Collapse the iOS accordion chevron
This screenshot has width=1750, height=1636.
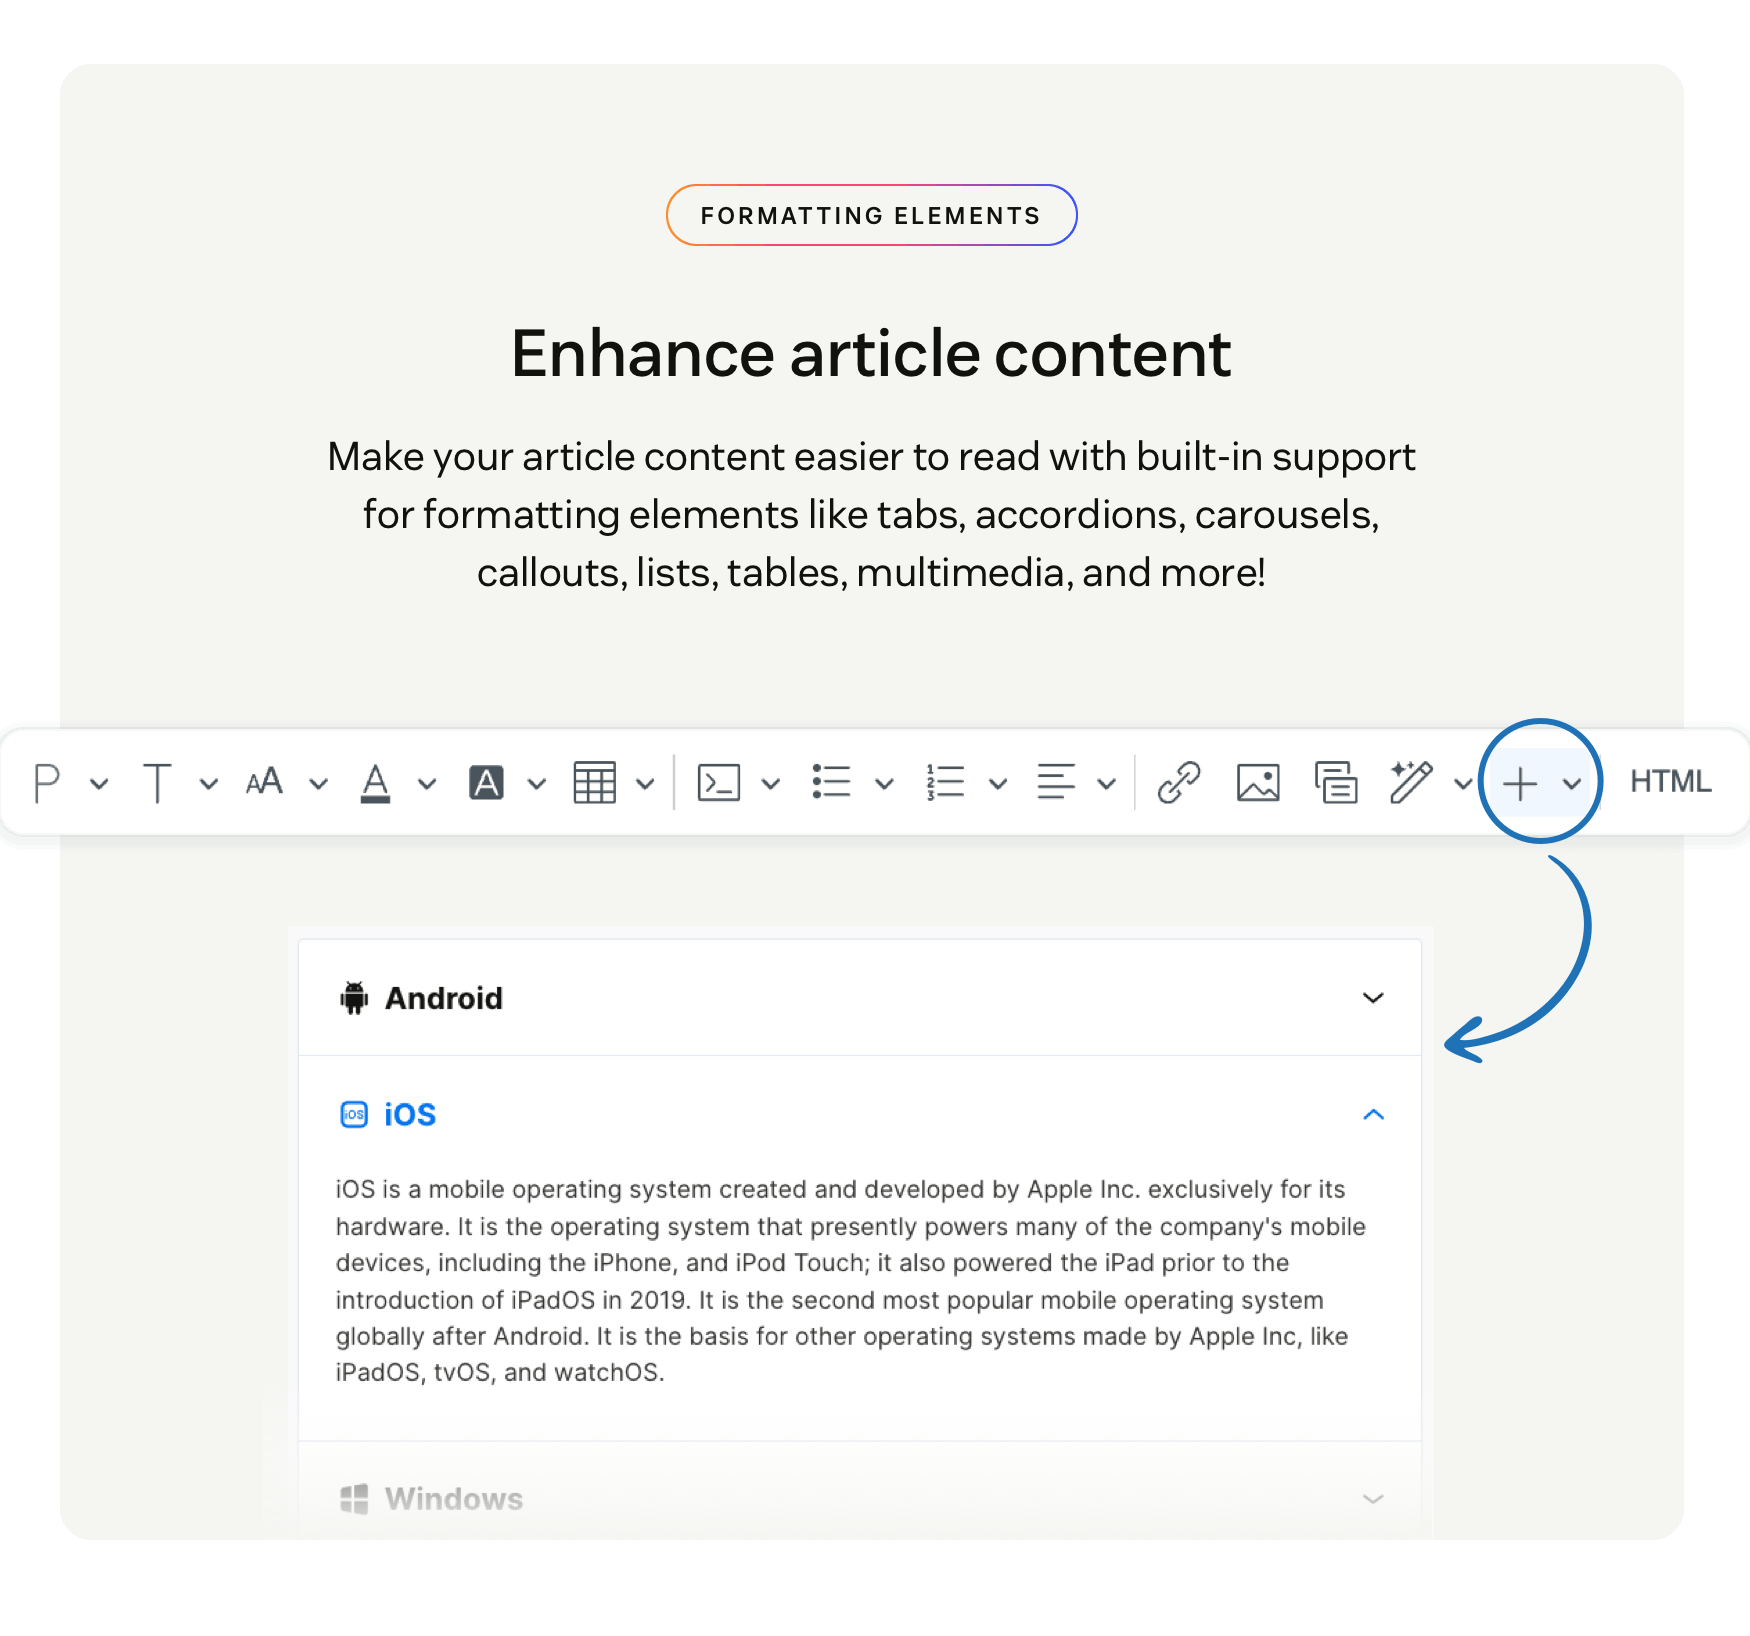[x=1373, y=1114]
